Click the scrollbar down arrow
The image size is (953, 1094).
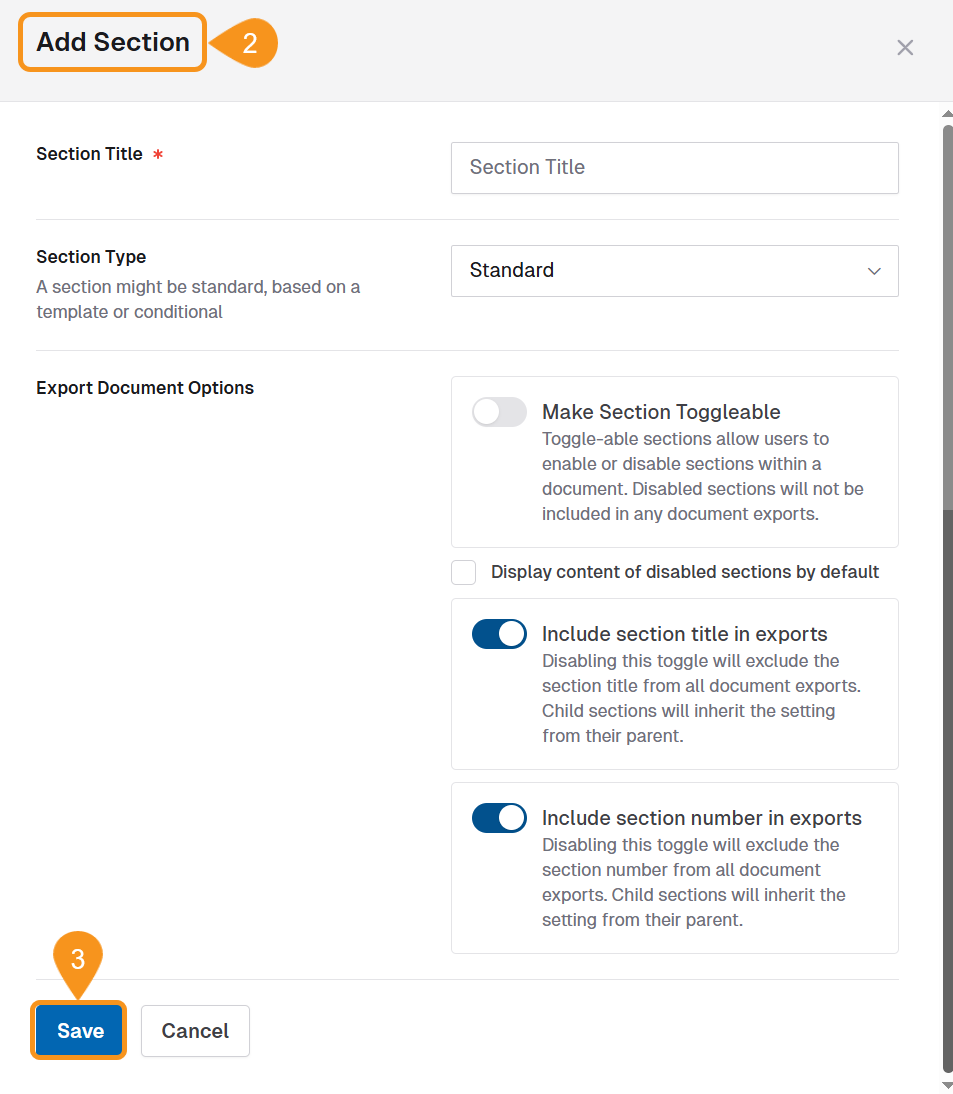click(945, 1084)
